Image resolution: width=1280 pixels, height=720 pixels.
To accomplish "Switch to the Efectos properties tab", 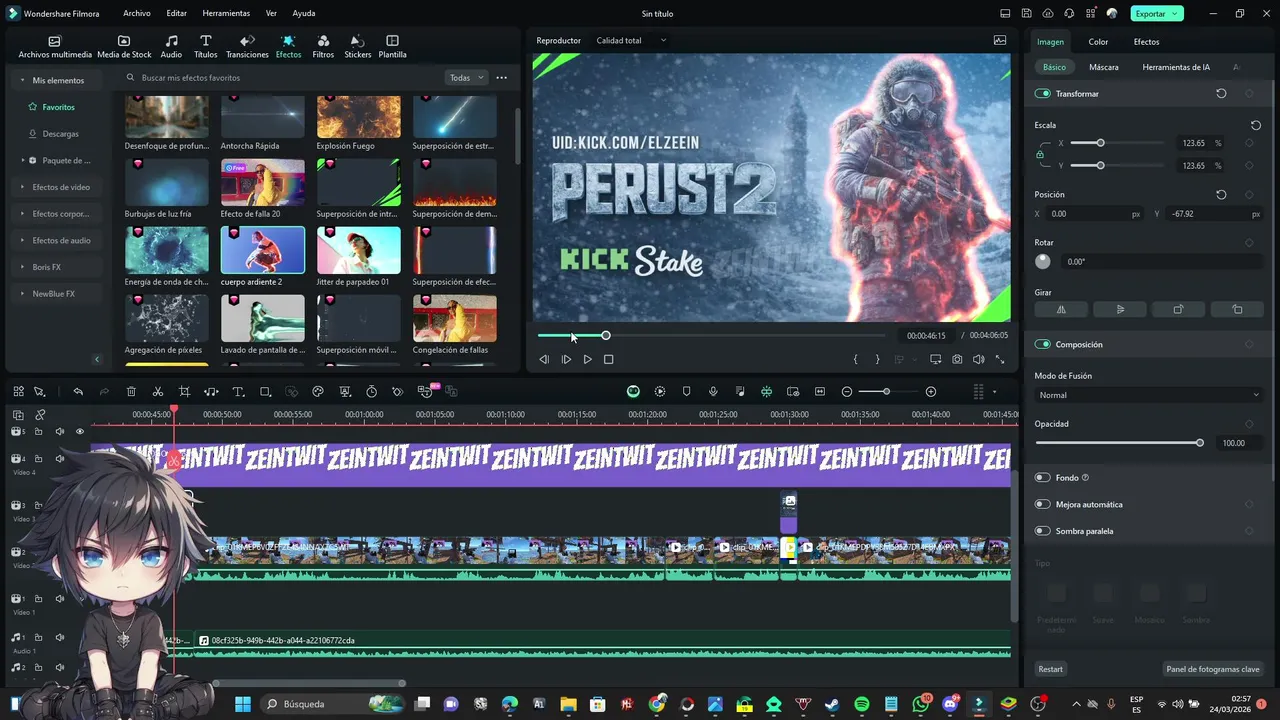I will (x=1146, y=42).
